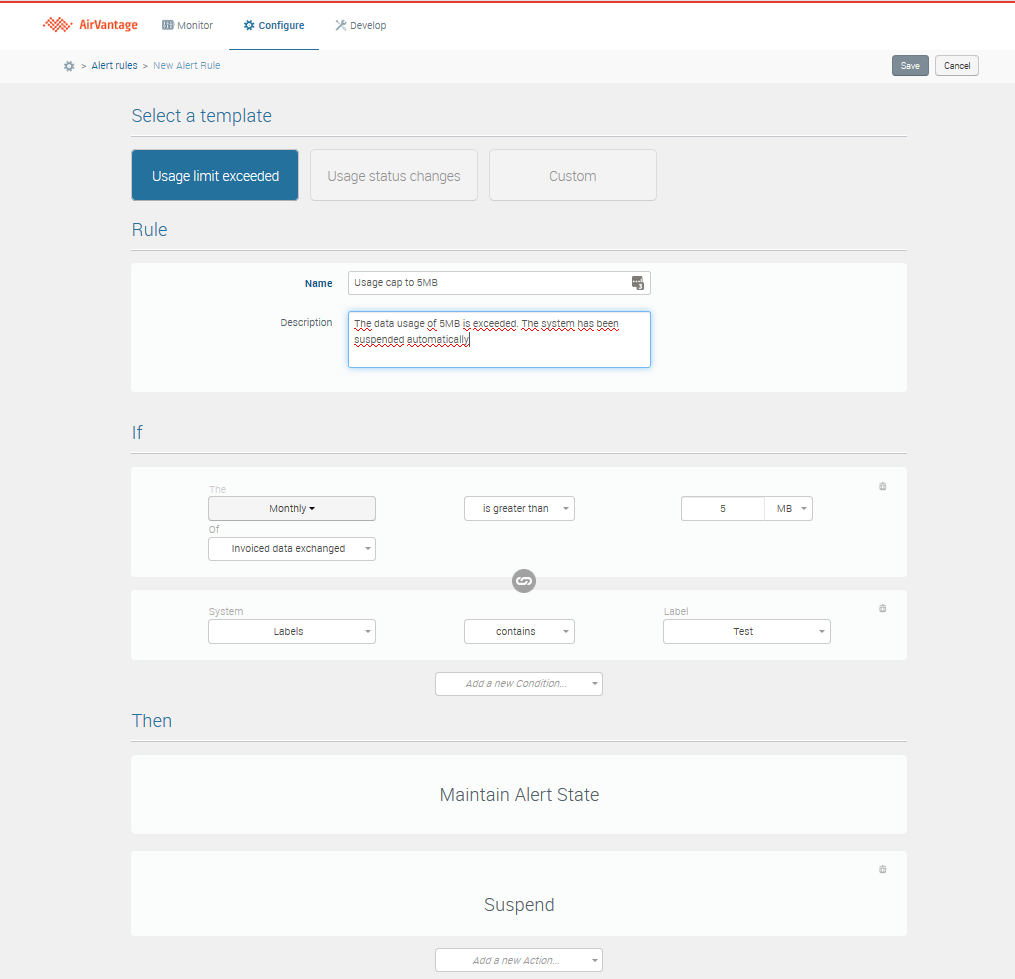Click the gear icon in the breadcrumb

69,66
